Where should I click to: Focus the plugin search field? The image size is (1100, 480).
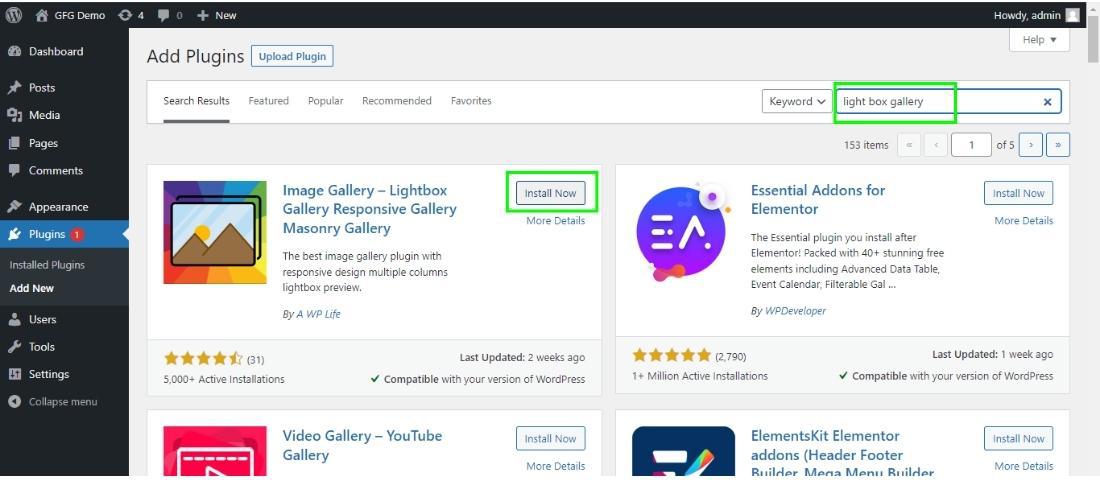tap(948, 101)
